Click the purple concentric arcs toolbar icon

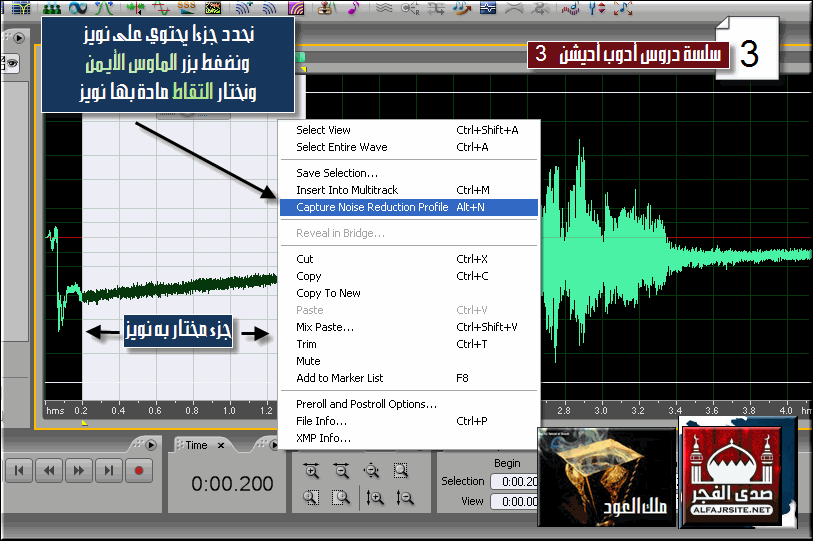click(296, 8)
